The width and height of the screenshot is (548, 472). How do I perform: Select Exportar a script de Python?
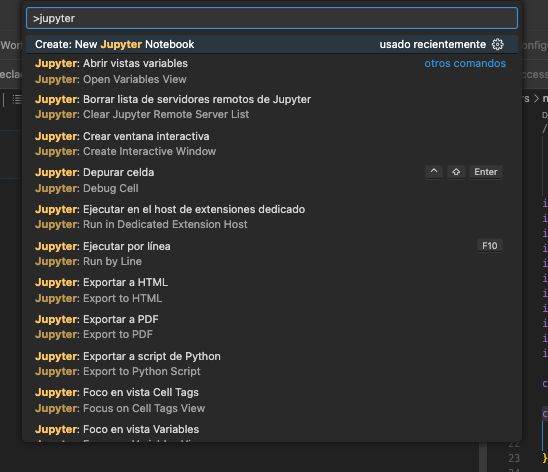pyautogui.click(x=272, y=364)
